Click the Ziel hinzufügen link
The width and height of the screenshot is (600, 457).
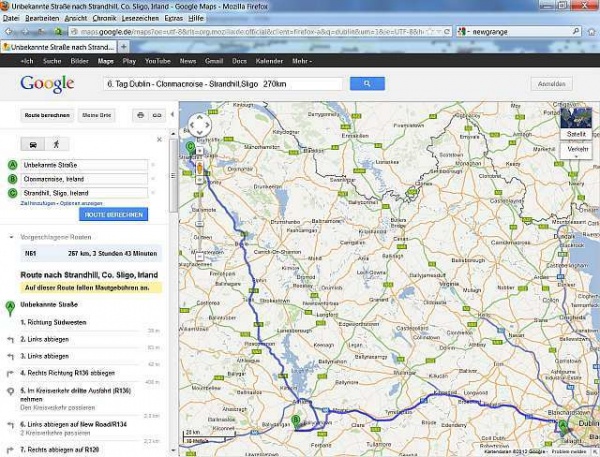click(x=38, y=203)
